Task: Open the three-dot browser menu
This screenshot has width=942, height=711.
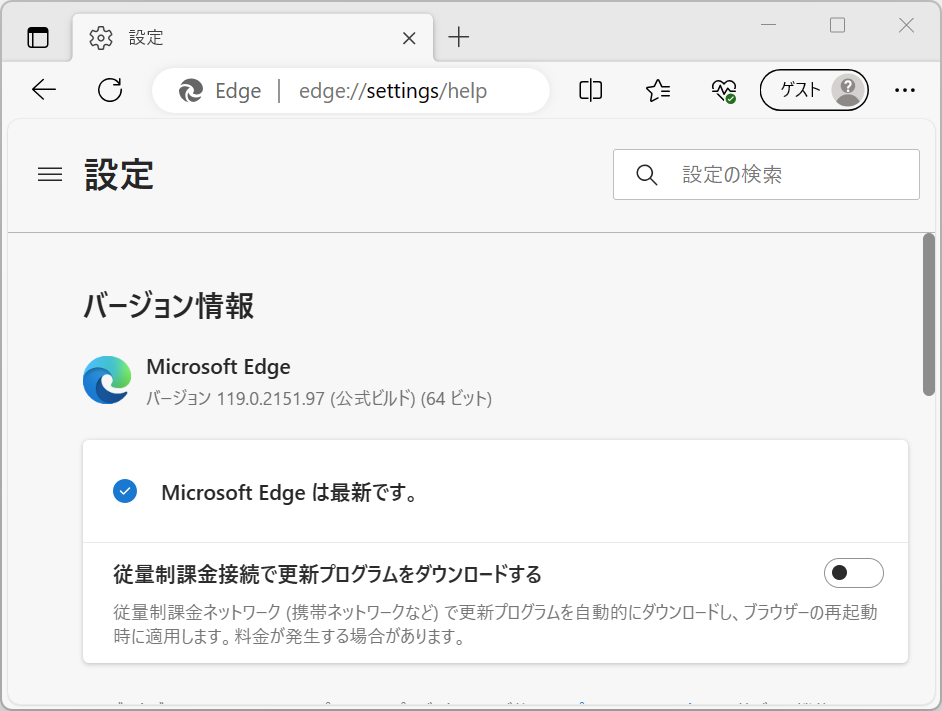Action: click(905, 90)
